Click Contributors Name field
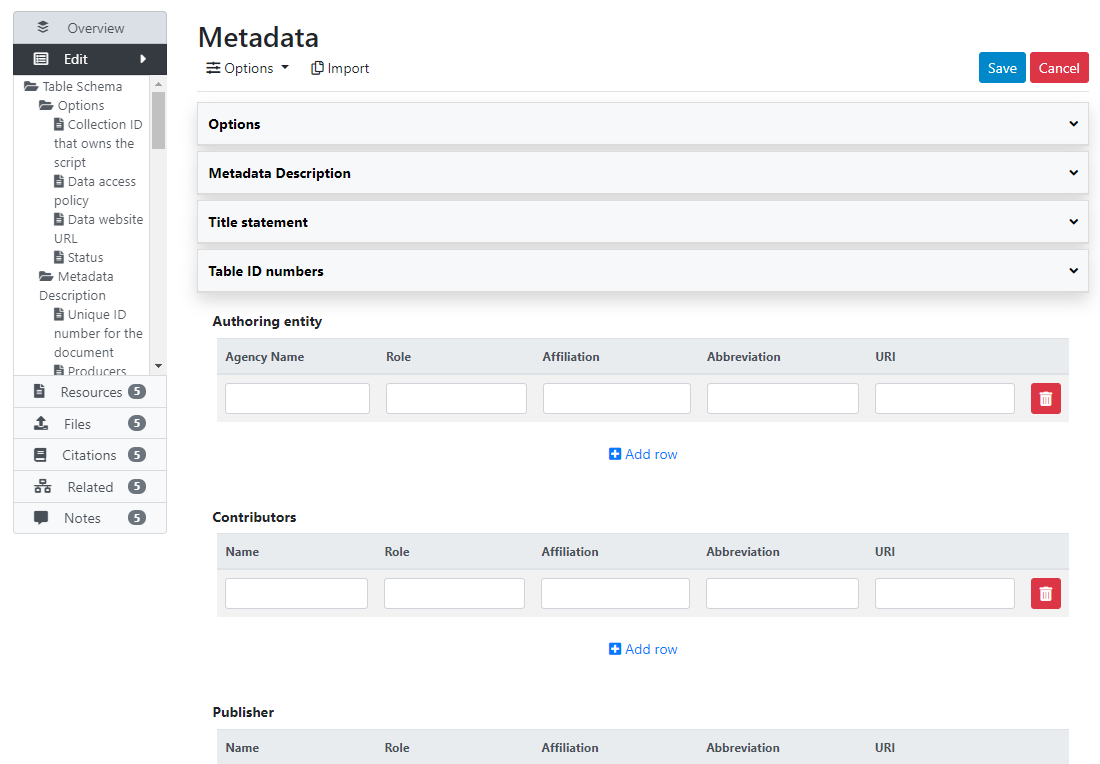1100x764 pixels. [x=296, y=594]
